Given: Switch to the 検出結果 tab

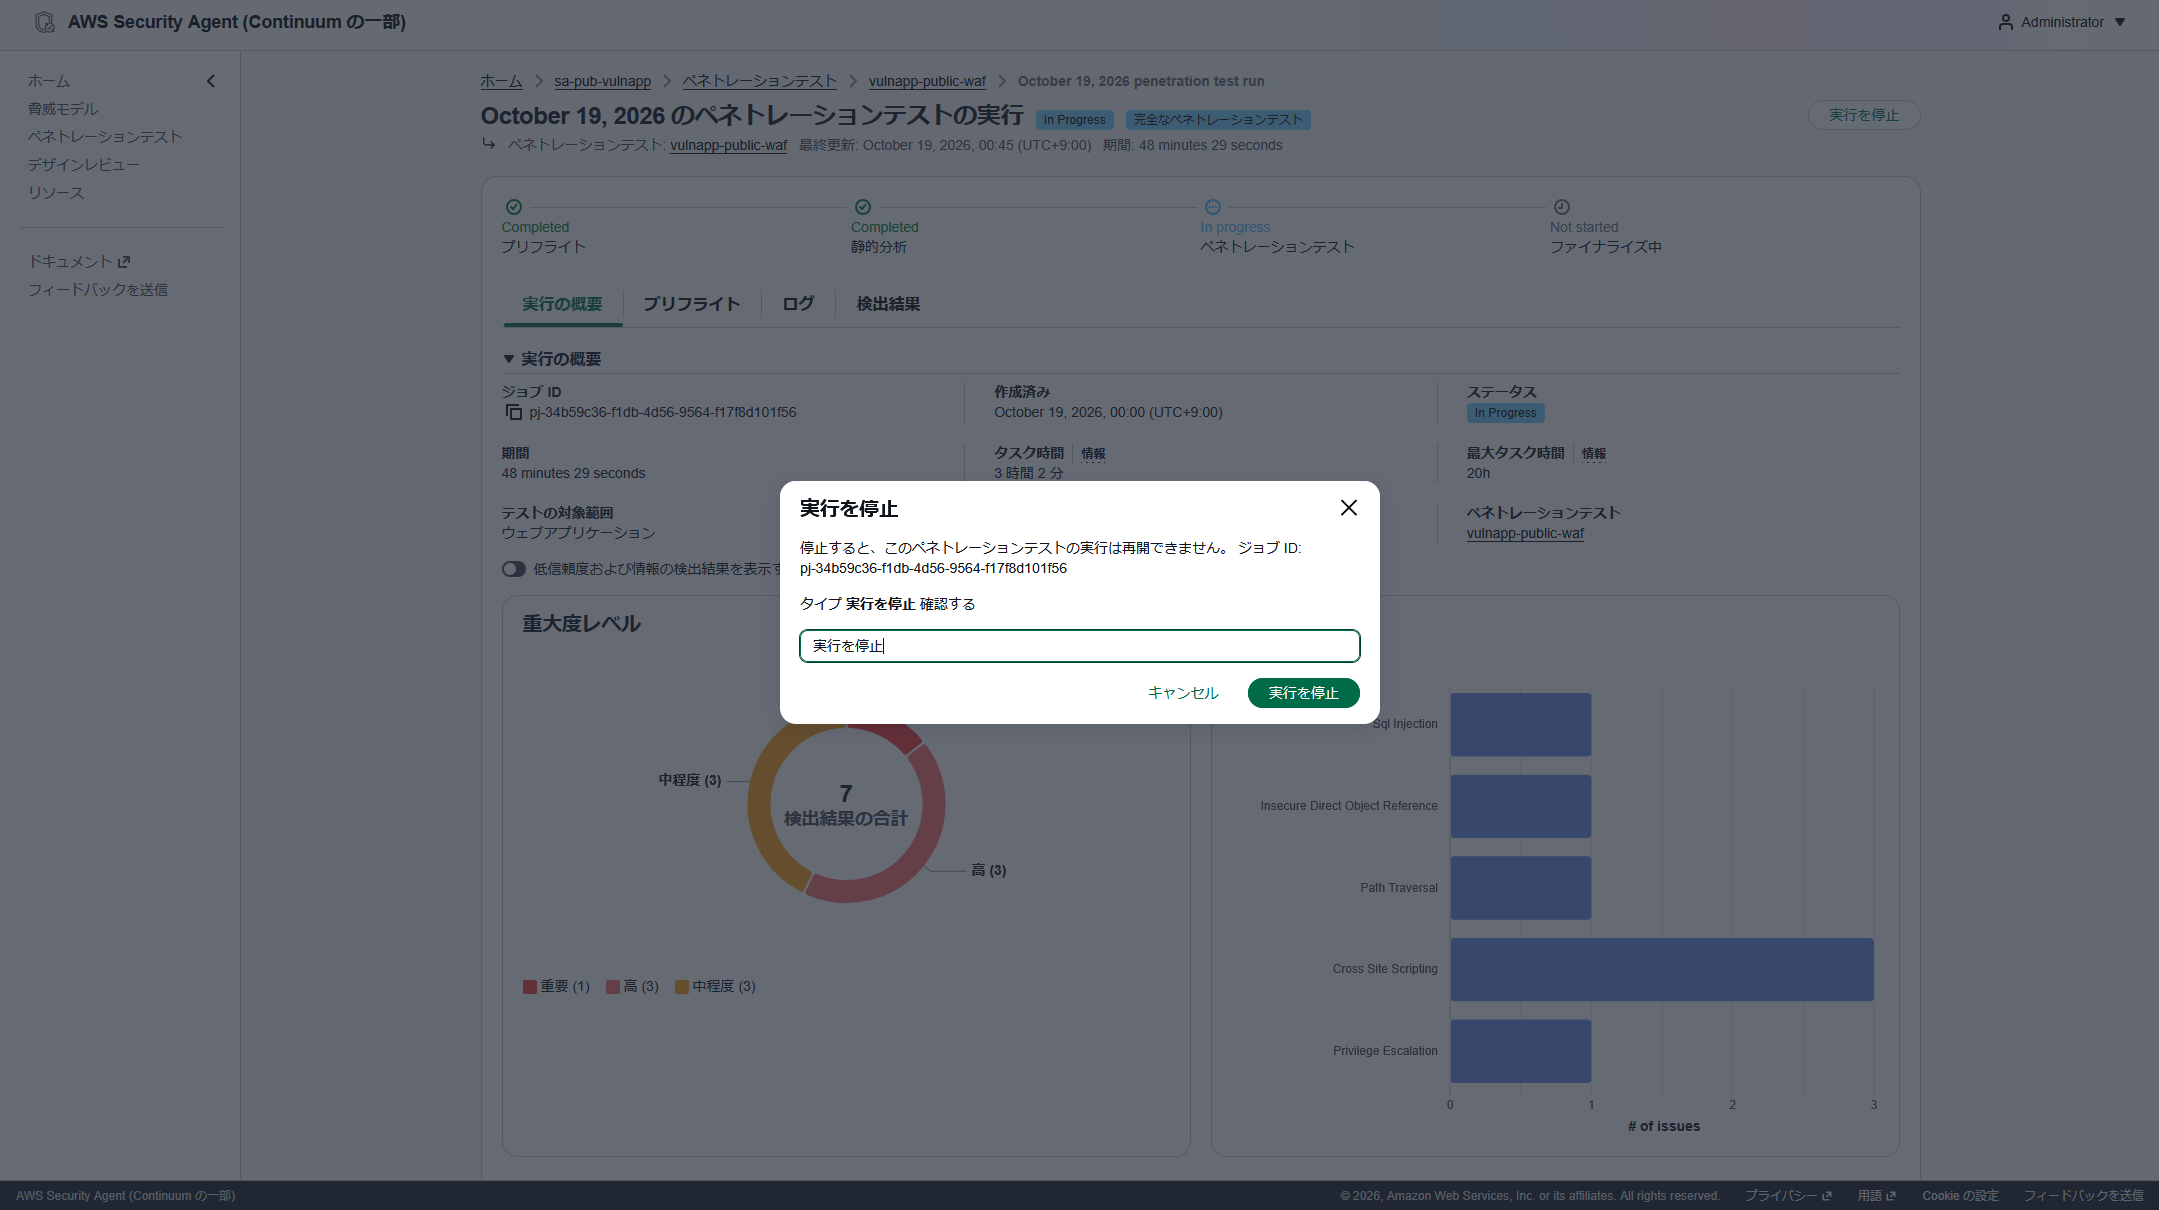Looking at the screenshot, I should [888, 304].
